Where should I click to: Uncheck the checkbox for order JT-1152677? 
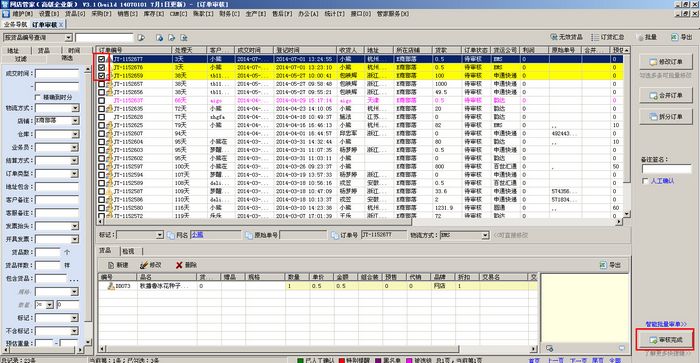pos(102,59)
